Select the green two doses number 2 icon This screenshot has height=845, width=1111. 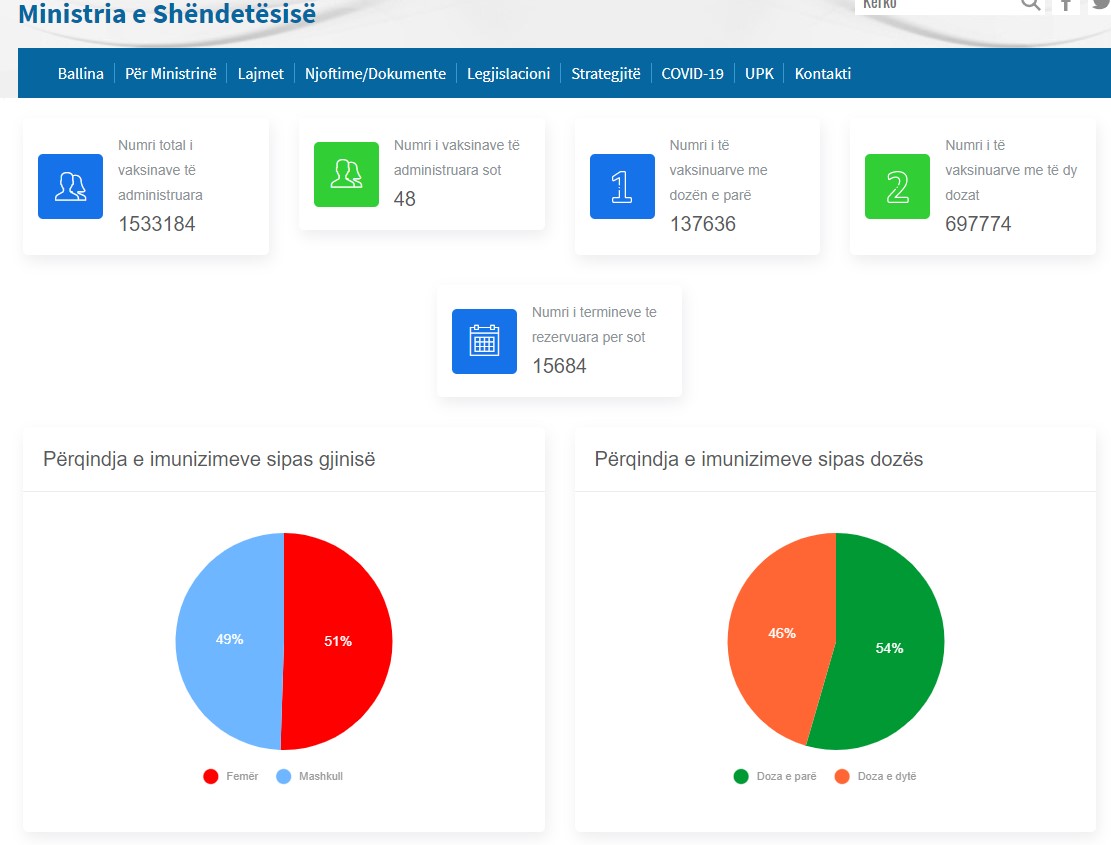(897, 186)
